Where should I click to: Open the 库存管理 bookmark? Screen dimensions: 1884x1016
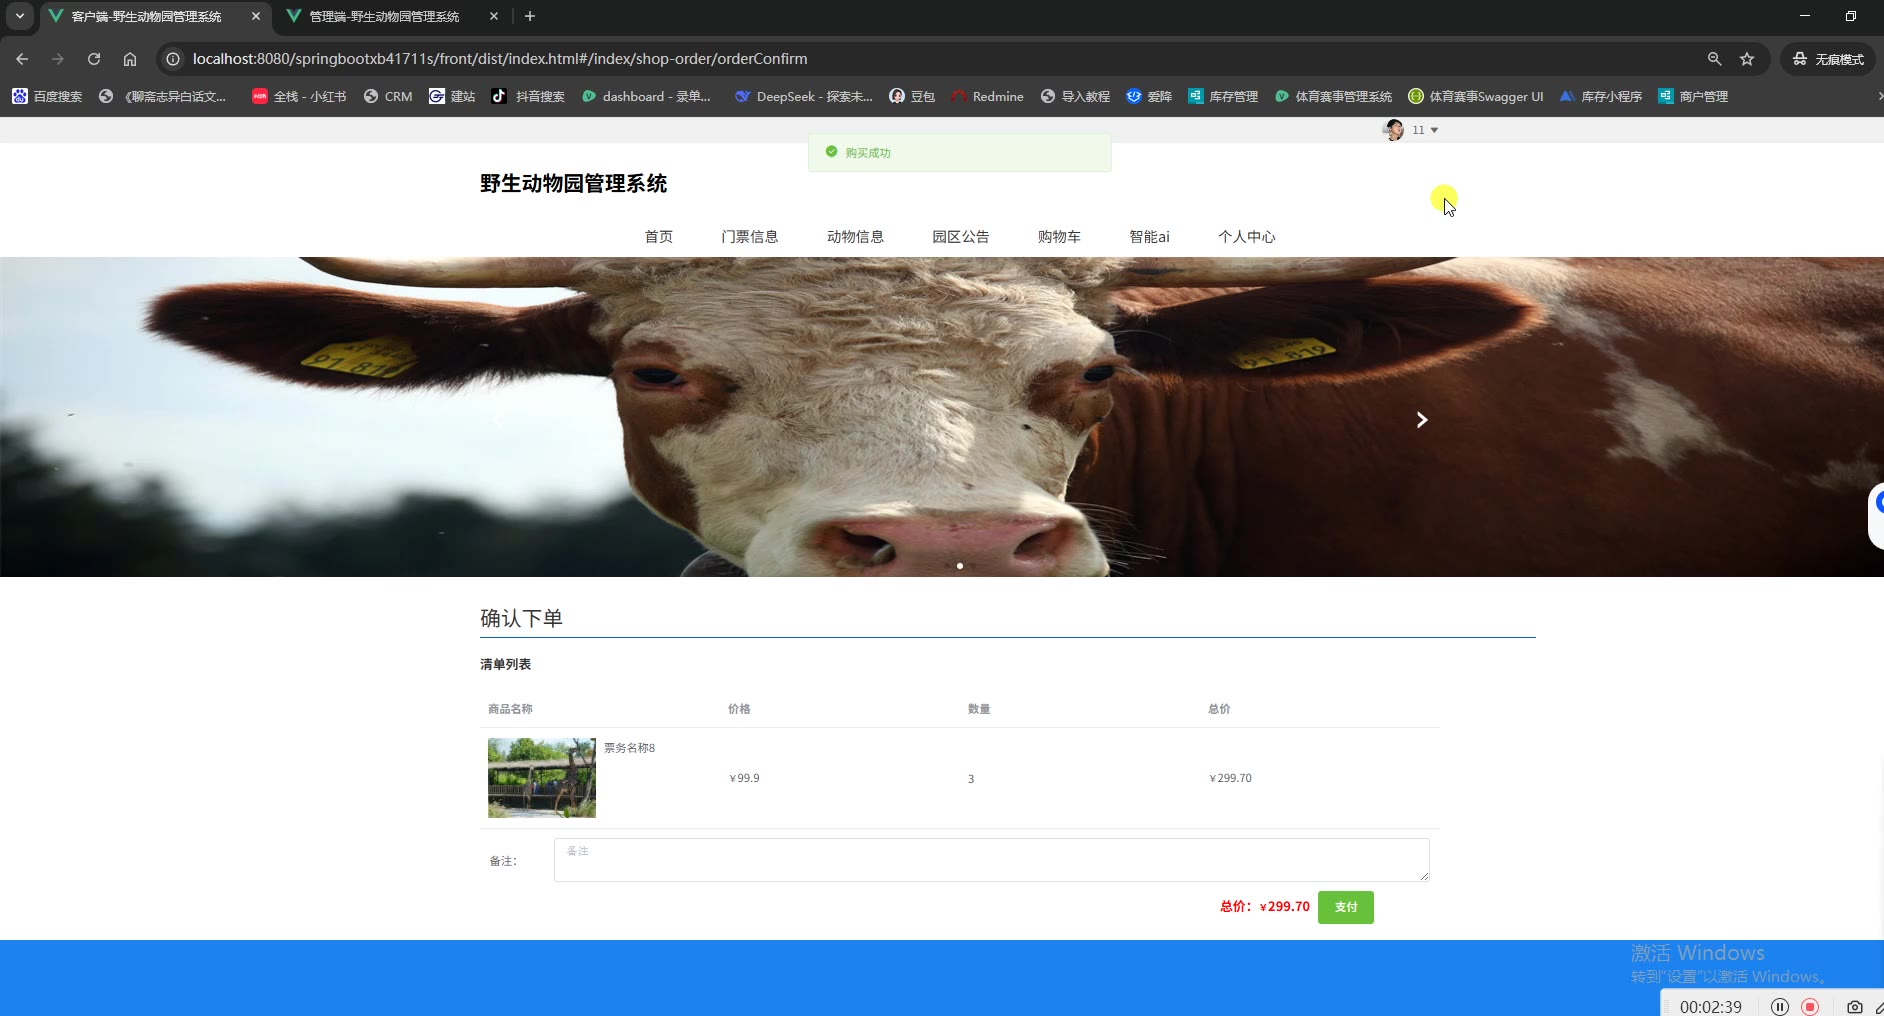[x=1223, y=97]
